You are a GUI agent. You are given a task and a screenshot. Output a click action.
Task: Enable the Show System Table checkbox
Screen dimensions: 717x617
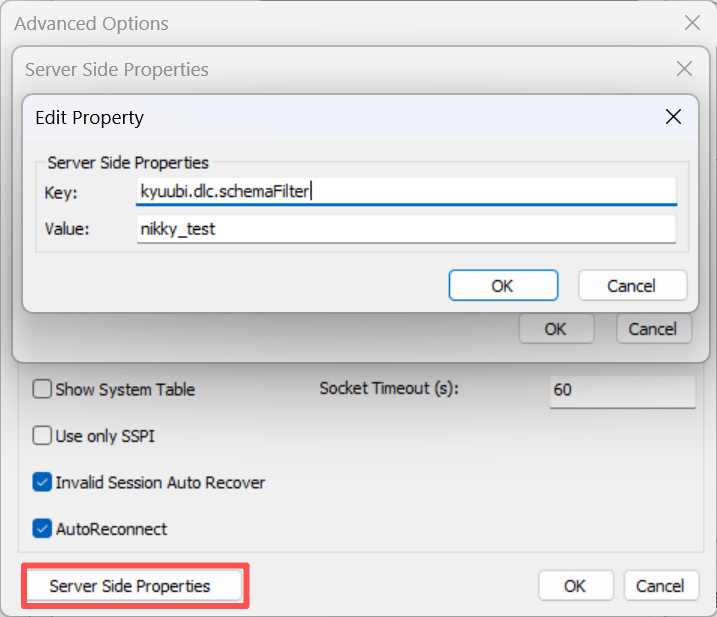pos(42,390)
